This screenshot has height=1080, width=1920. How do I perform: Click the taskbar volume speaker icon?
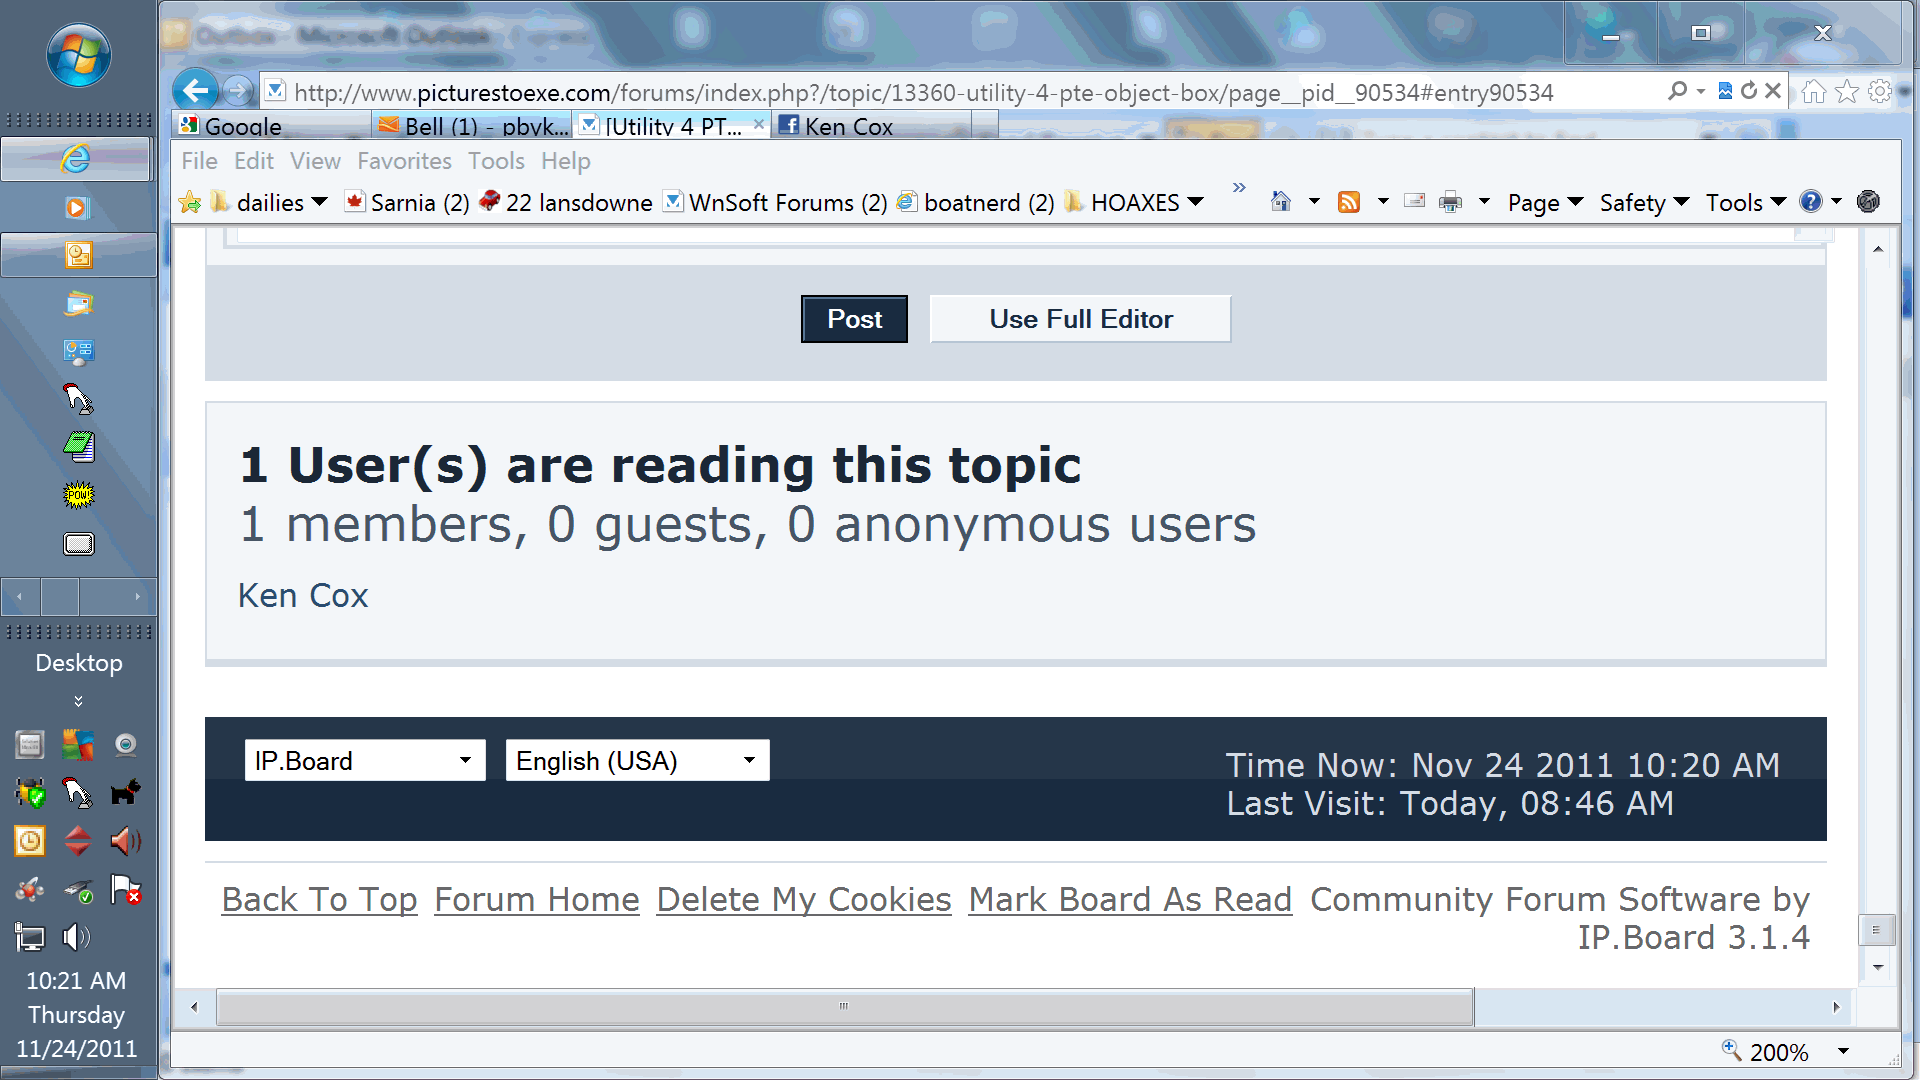coord(76,937)
